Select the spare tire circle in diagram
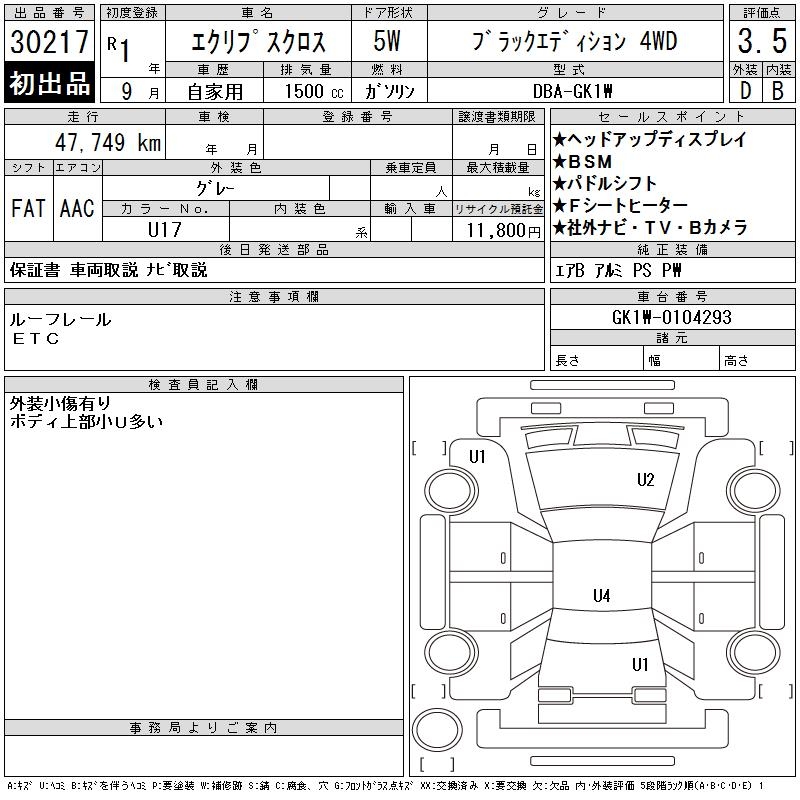This screenshot has width=800, height=800. point(437,730)
